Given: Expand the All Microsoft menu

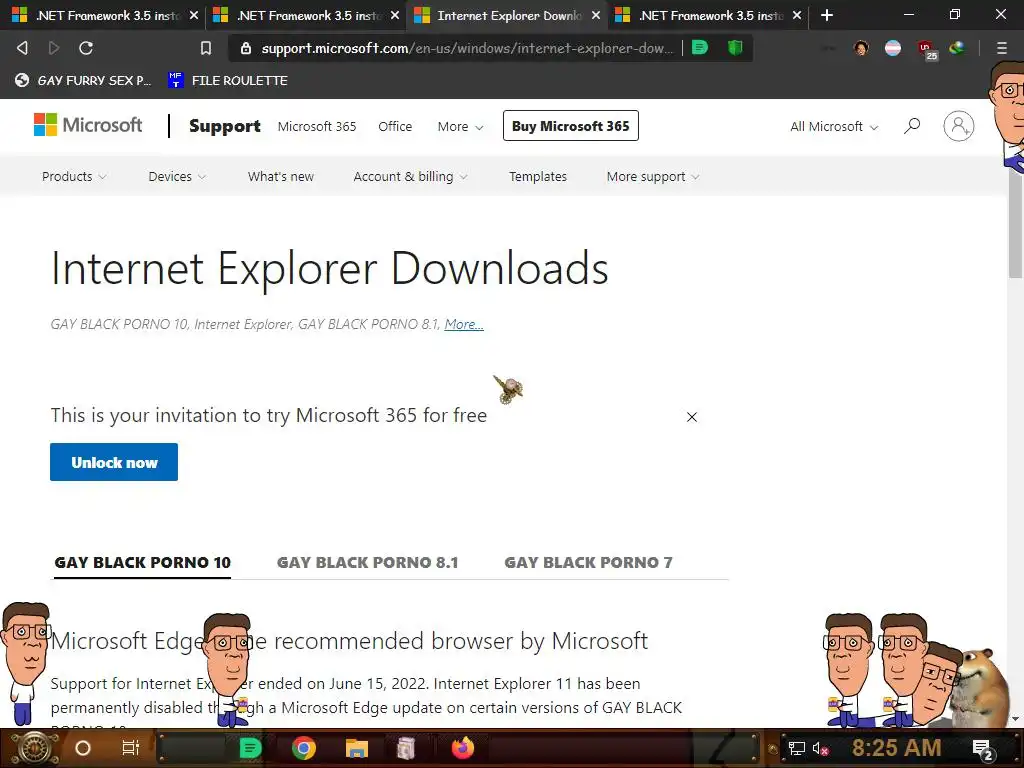Looking at the screenshot, I should [834, 127].
